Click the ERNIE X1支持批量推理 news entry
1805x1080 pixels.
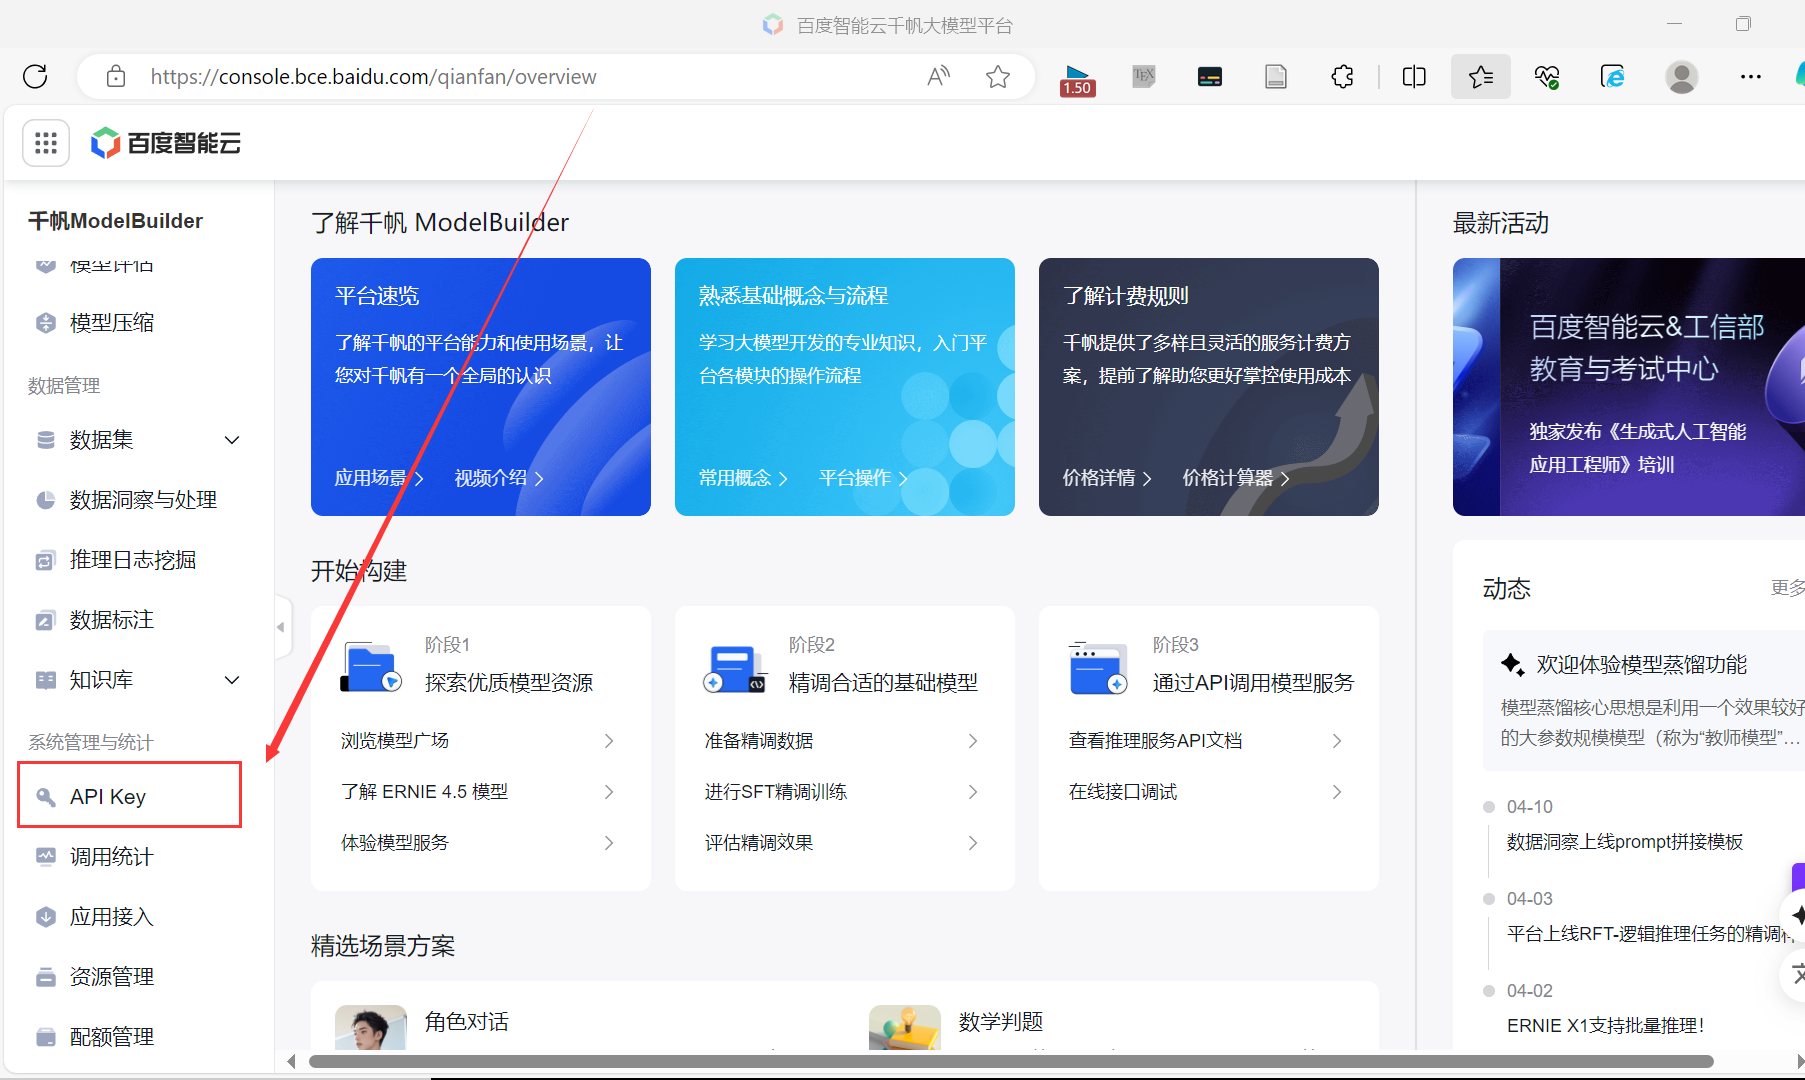click(x=1605, y=1025)
